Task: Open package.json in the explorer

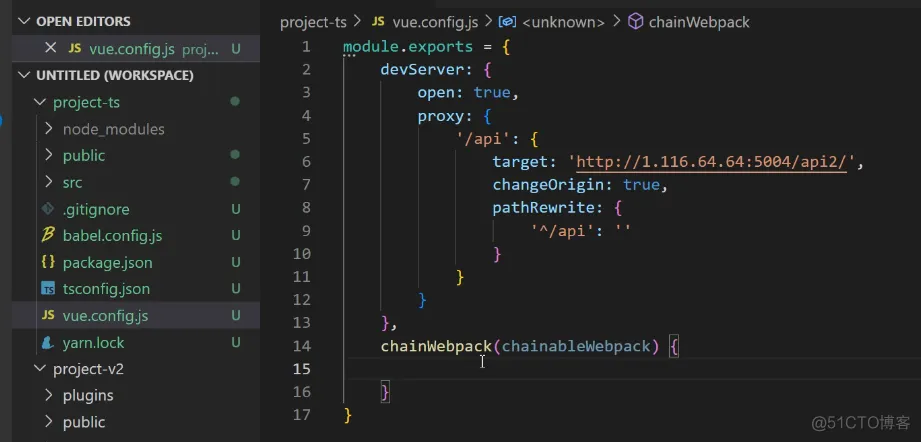Action: tap(107, 262)
